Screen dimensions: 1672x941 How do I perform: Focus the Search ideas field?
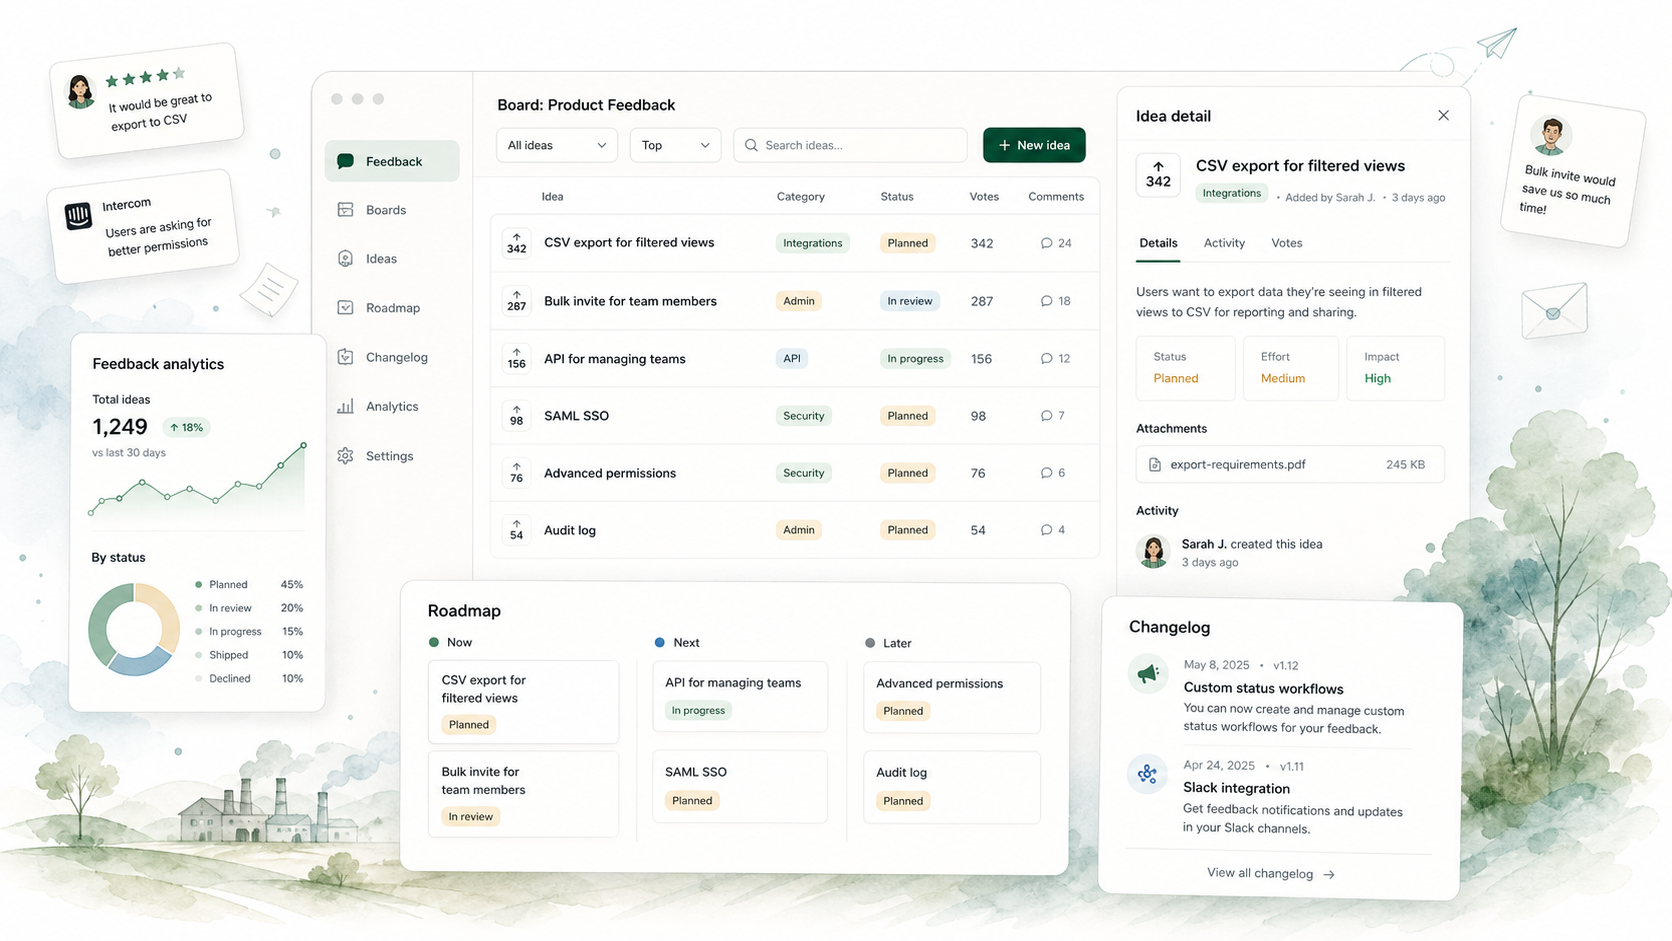point(850,145)
